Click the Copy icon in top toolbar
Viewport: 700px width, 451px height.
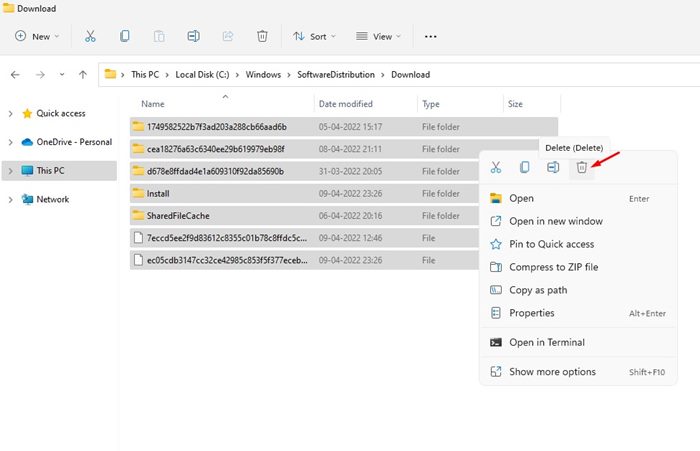pos(125,36)
